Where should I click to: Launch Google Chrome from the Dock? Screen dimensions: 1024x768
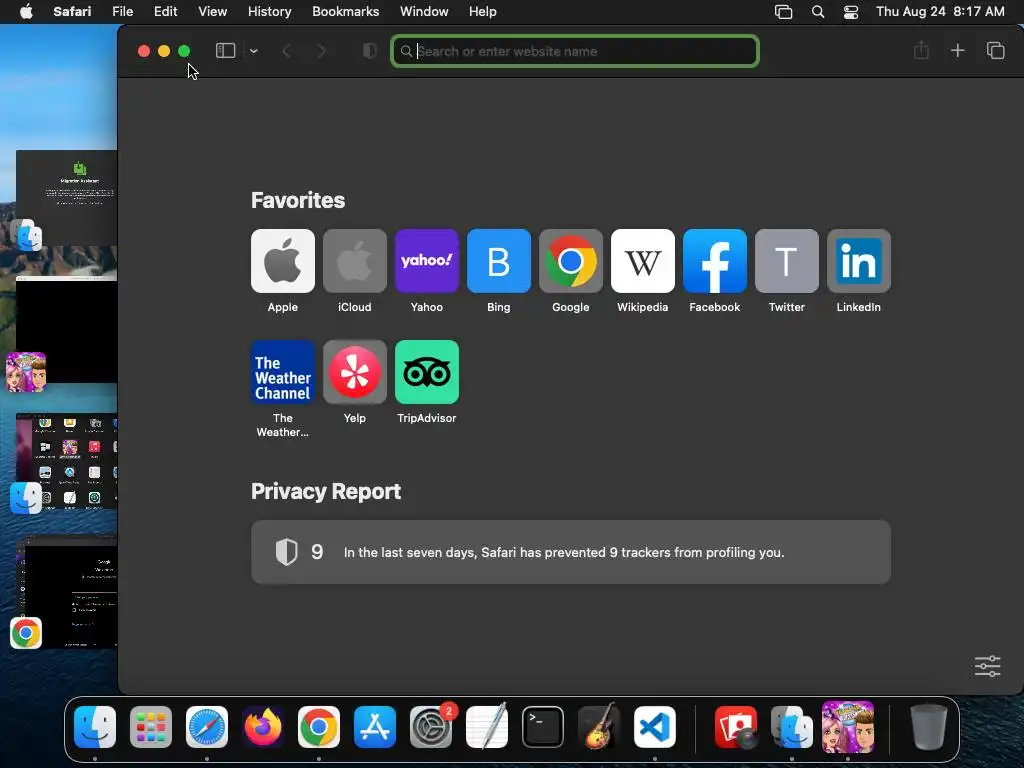click(319, 727)
